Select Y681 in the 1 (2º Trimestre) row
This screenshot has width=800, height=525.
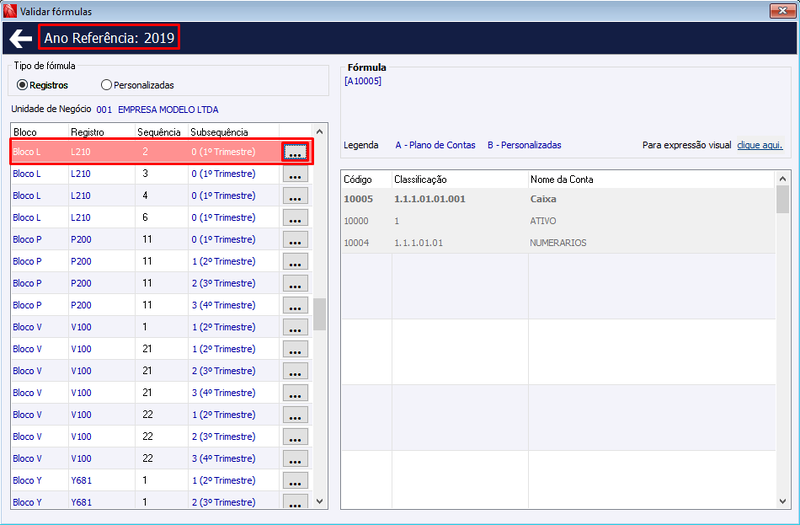81,481
